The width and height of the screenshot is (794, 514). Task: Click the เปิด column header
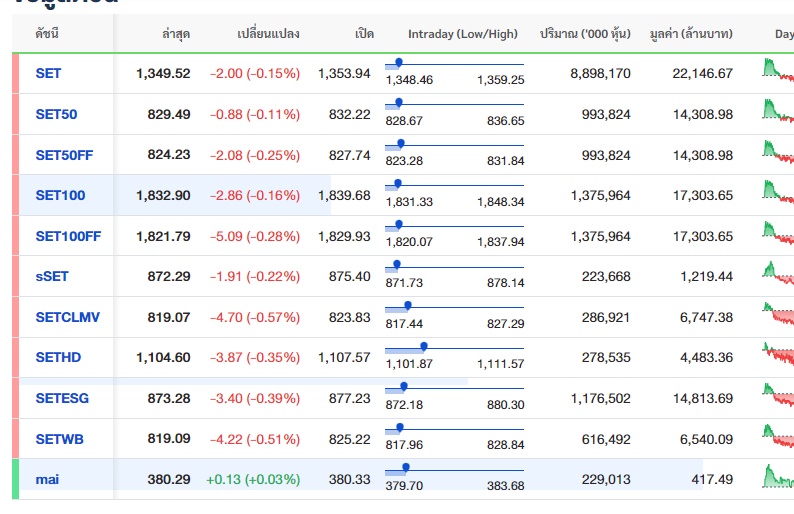click(364, 34)
